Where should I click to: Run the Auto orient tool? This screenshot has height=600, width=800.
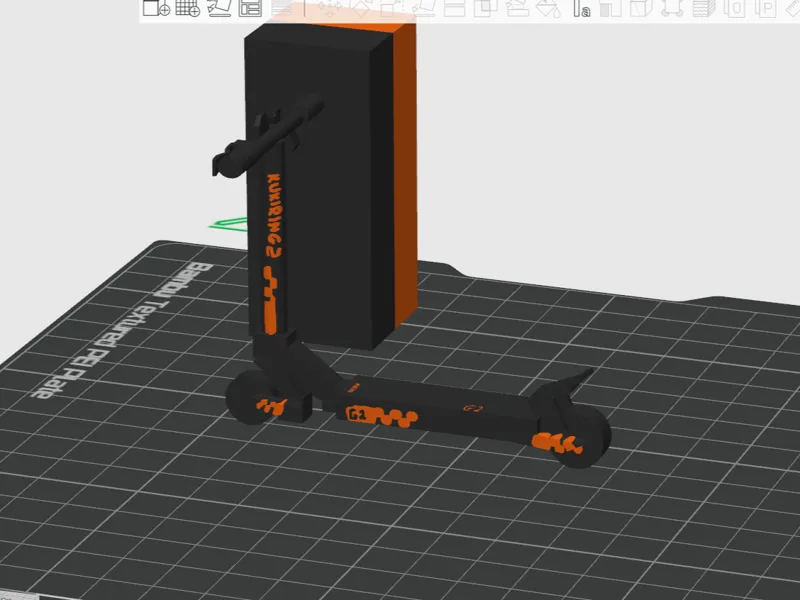click(x=219, y=8)
